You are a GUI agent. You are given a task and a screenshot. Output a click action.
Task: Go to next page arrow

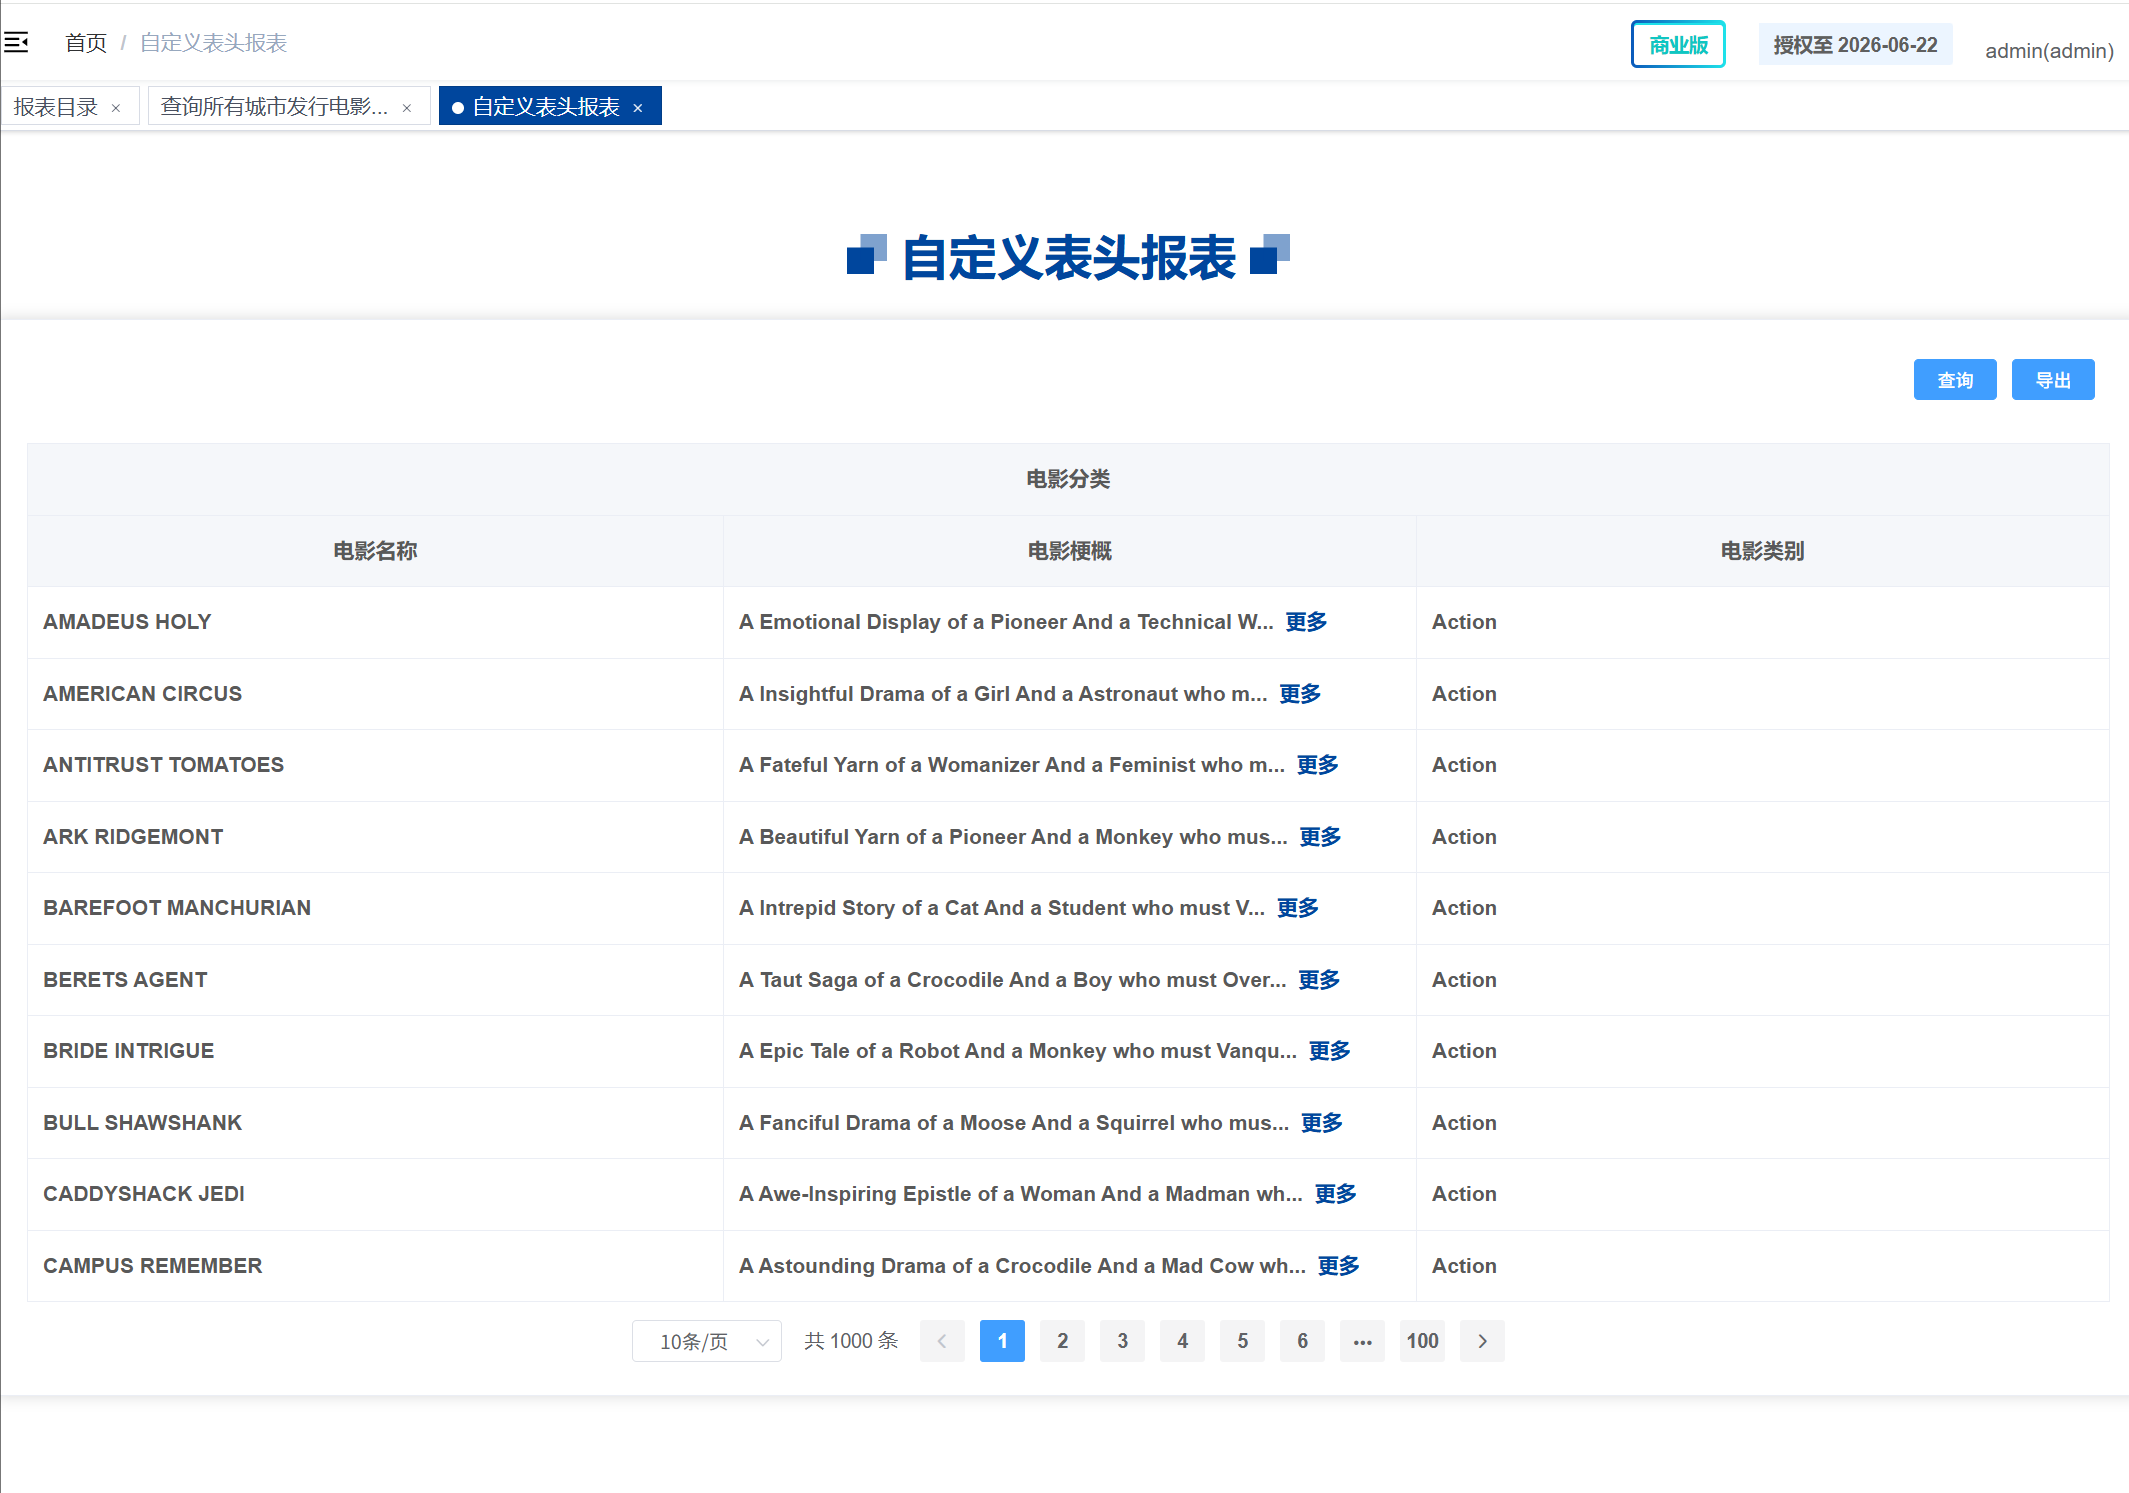[1482, 1341]
